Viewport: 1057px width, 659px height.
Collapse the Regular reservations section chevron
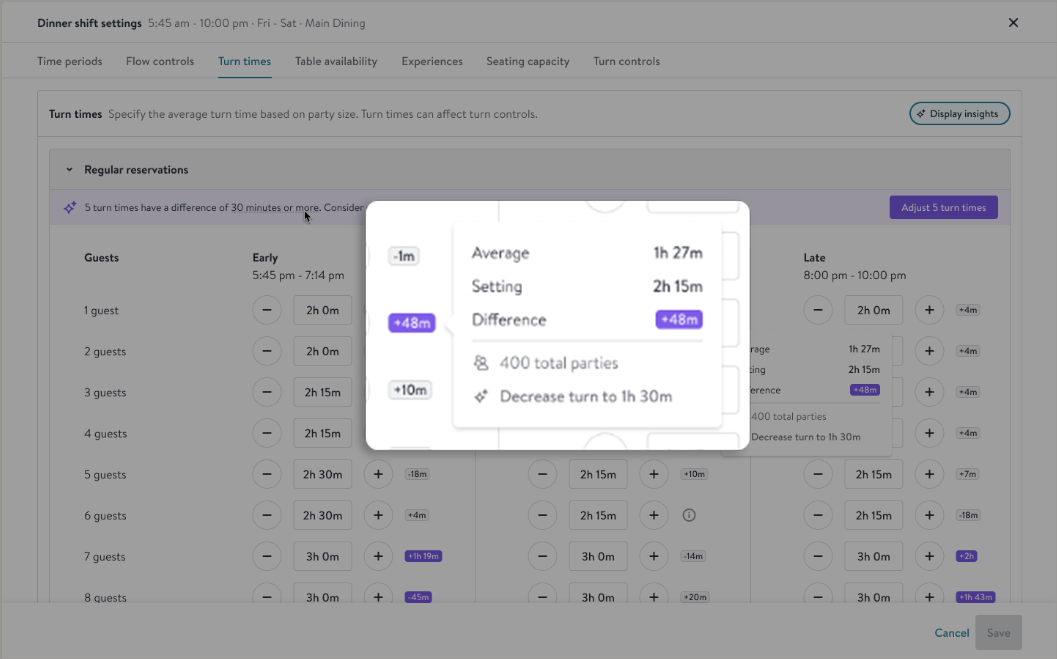69,170
